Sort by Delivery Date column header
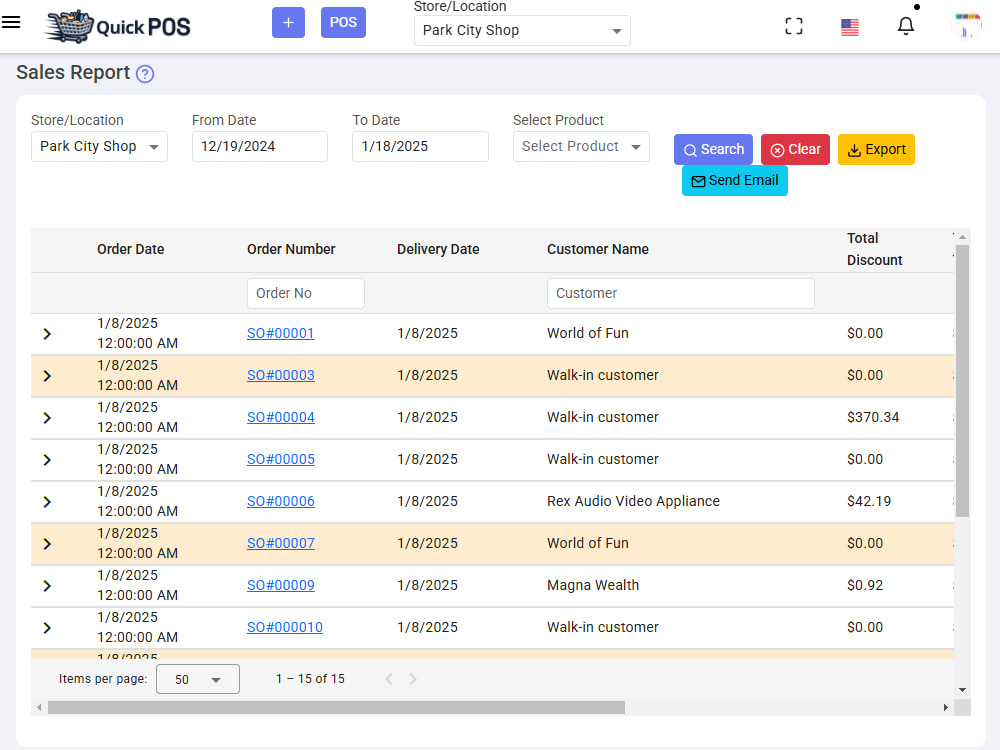Image resolution: width=1000 pixels, height=750 pixels. [438, 249]
